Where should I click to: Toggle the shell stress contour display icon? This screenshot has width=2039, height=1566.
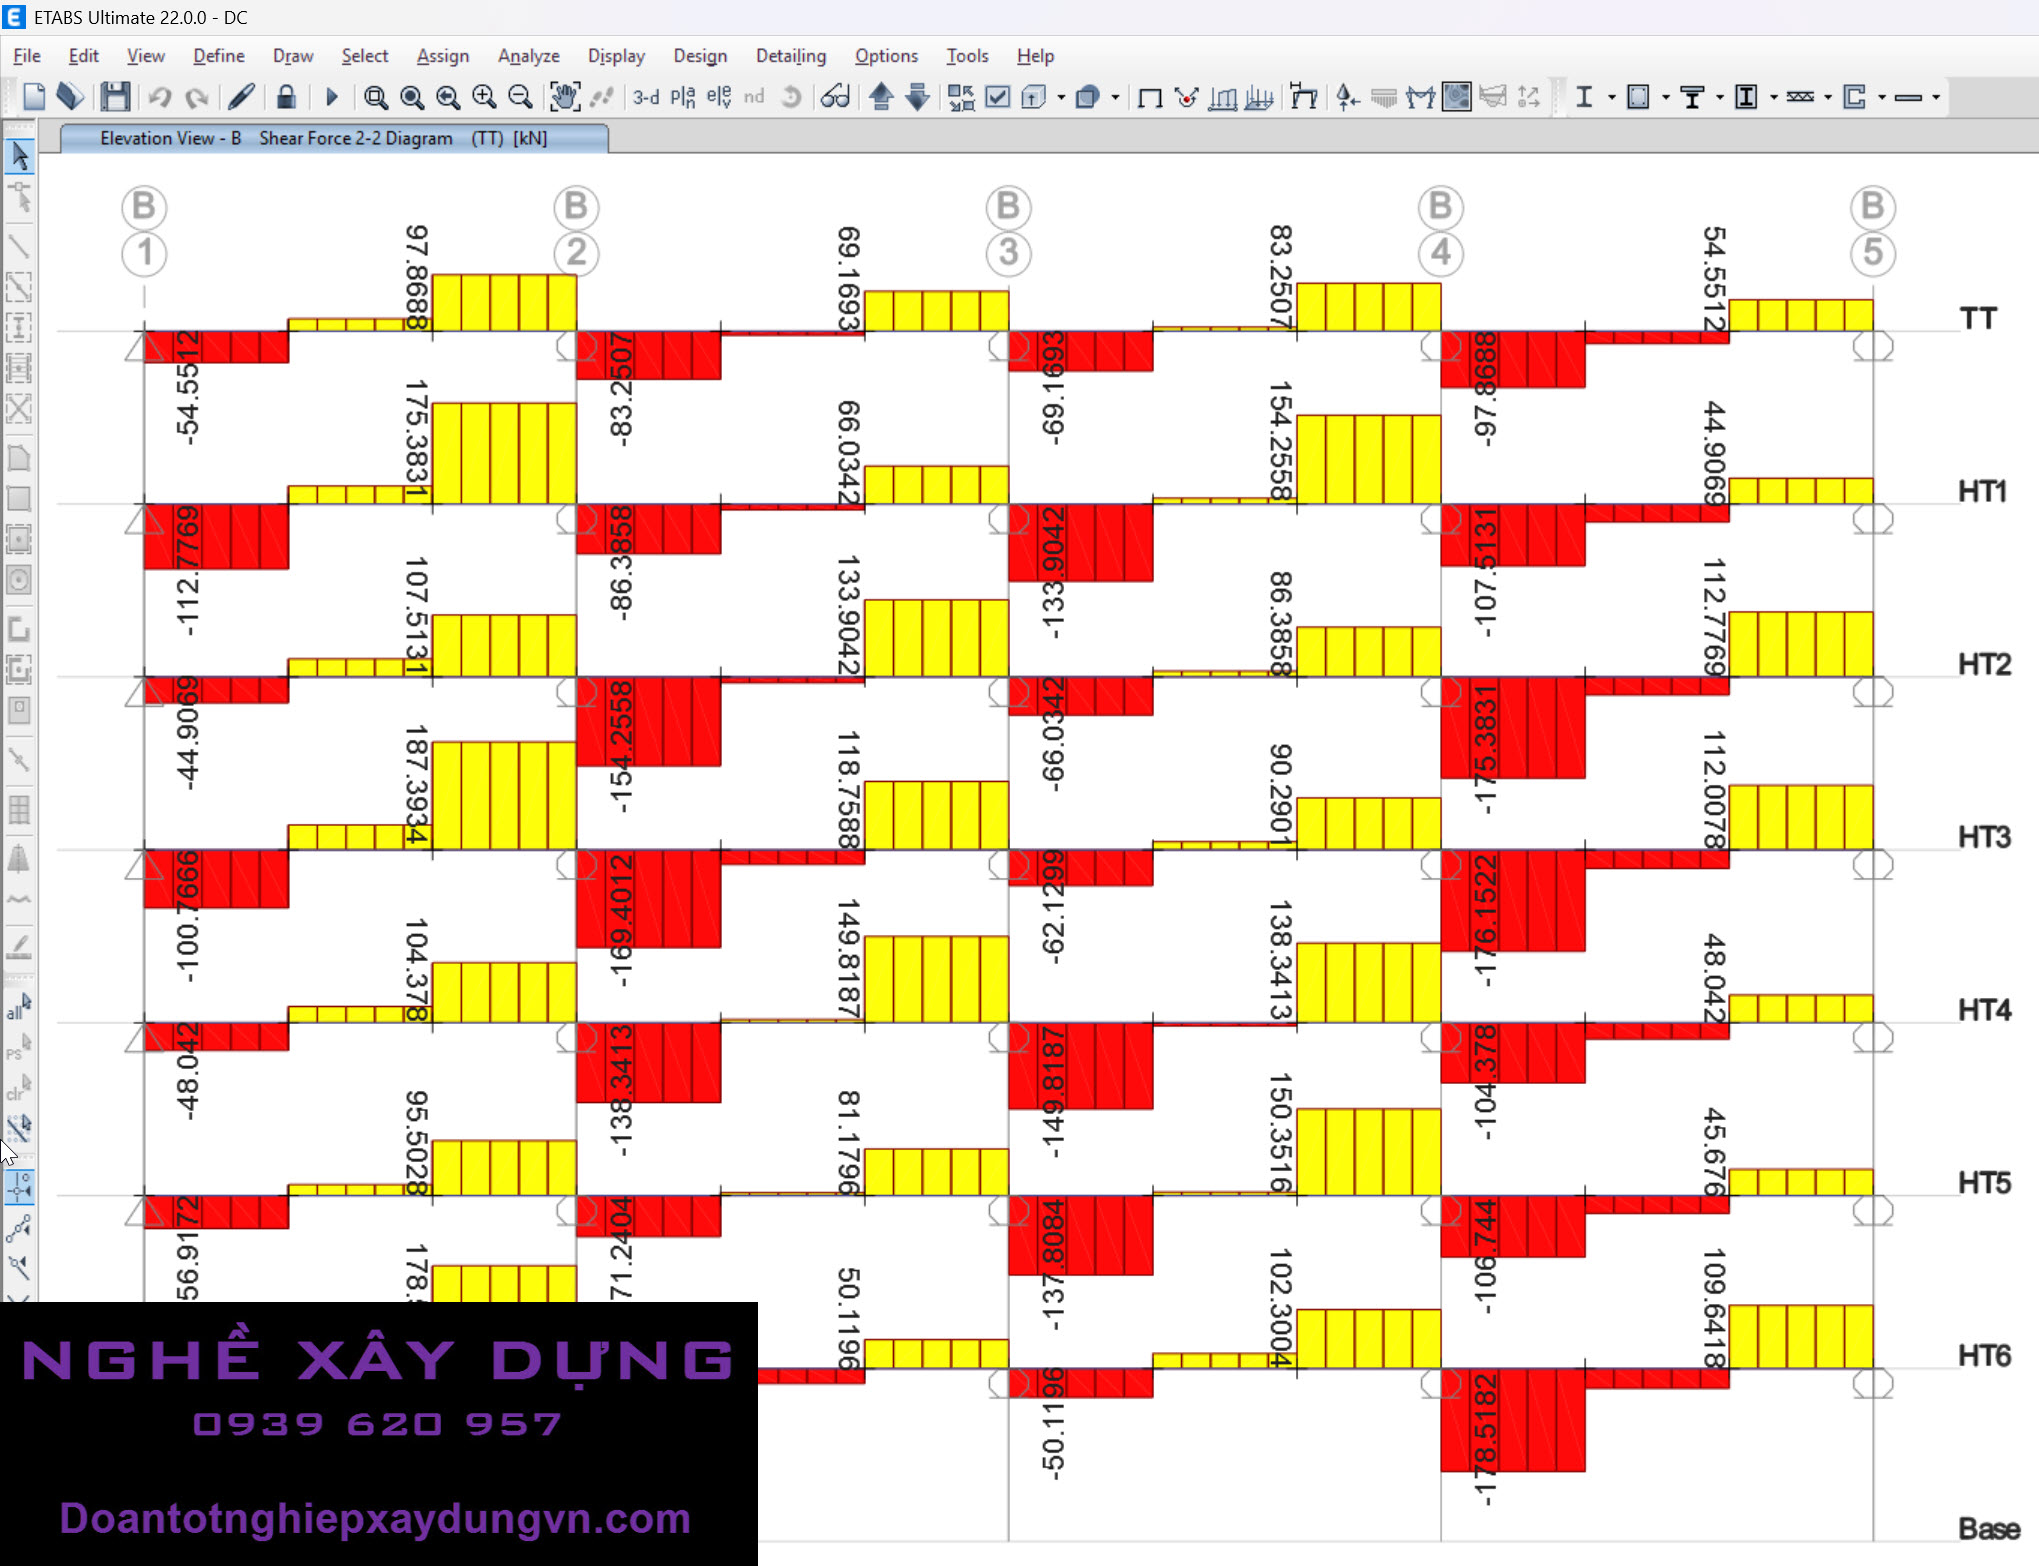coord(1457,97)
